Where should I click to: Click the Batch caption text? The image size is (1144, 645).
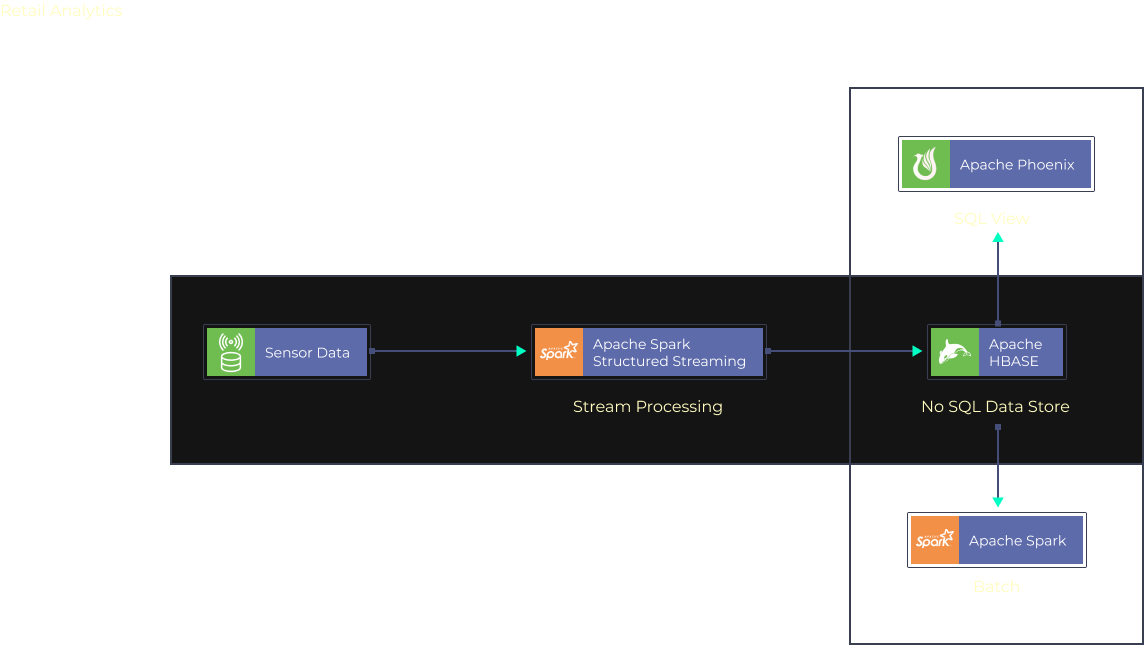(x=996, y=586)
